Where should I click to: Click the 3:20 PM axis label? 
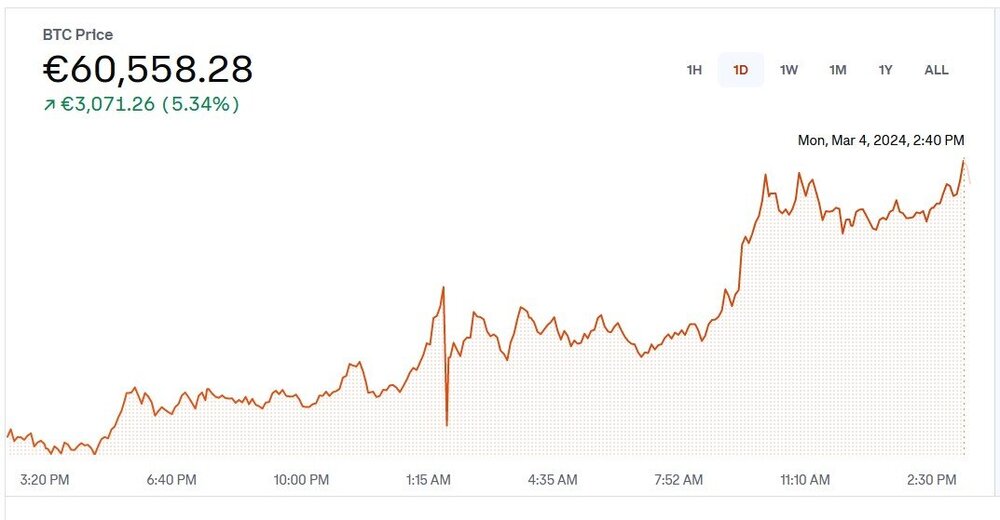[x=44, y=480]
